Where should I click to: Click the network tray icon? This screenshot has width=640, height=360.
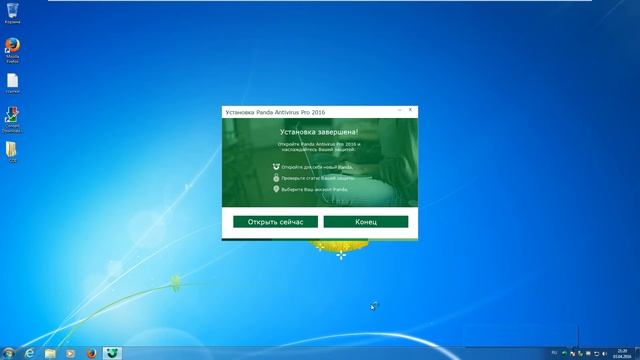click(x=596, y=353)
